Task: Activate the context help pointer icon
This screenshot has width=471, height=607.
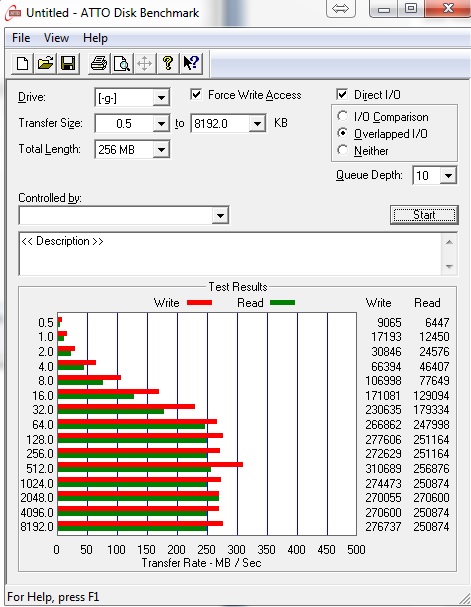Action: click(x=191, y=63)
